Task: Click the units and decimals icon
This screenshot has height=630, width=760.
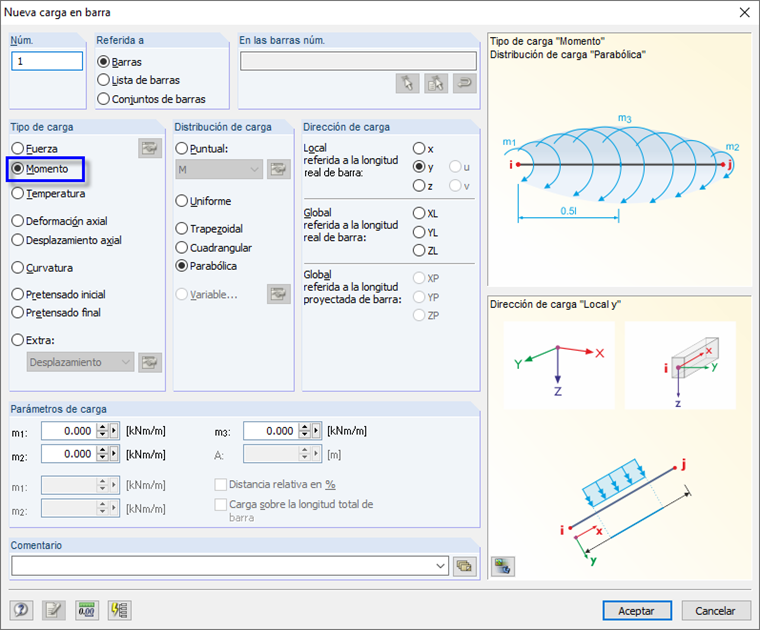Action: click(x=87, y=610)
